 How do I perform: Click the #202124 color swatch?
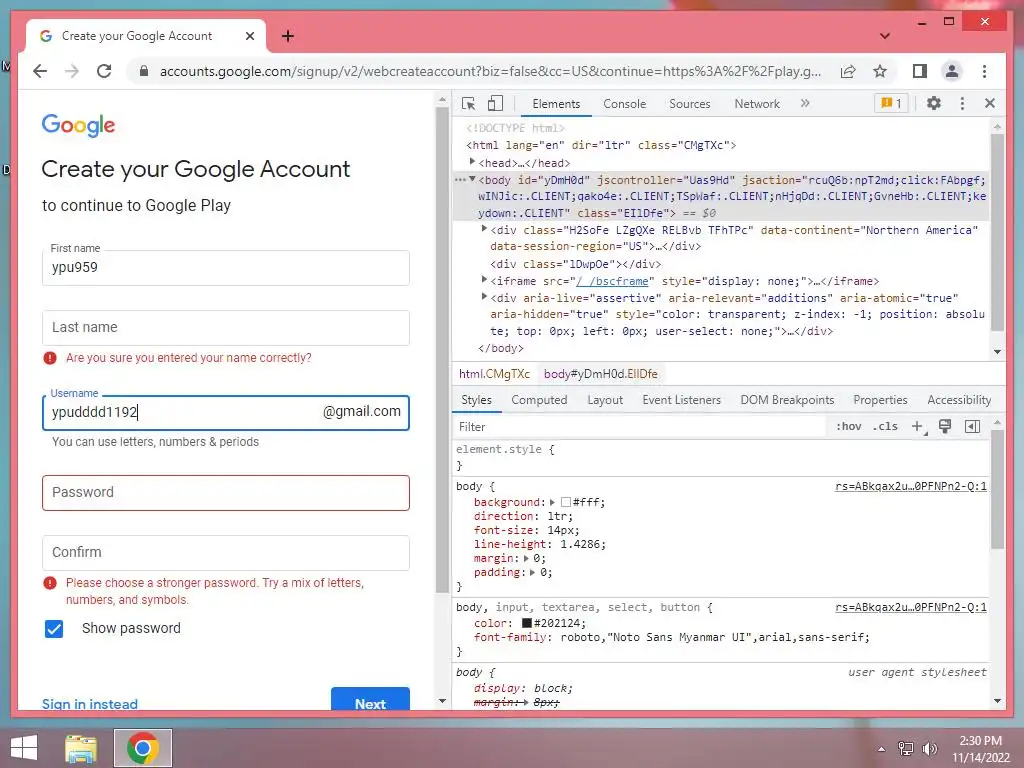pyautogui.click(x=526, y=623)
